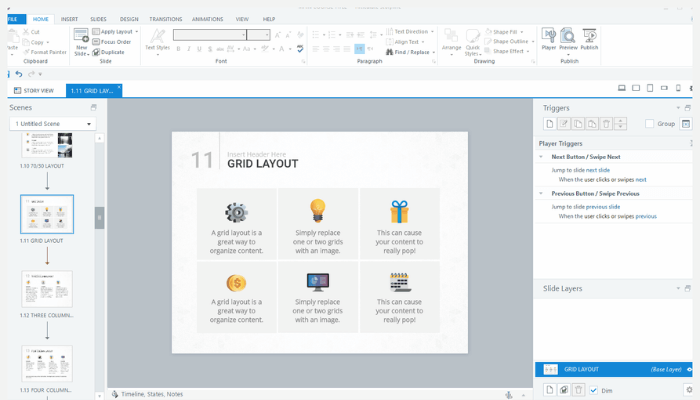Screen dimensions: 700x400
Task: Click the duplicate layer icon
Action: tap(564, 390)
